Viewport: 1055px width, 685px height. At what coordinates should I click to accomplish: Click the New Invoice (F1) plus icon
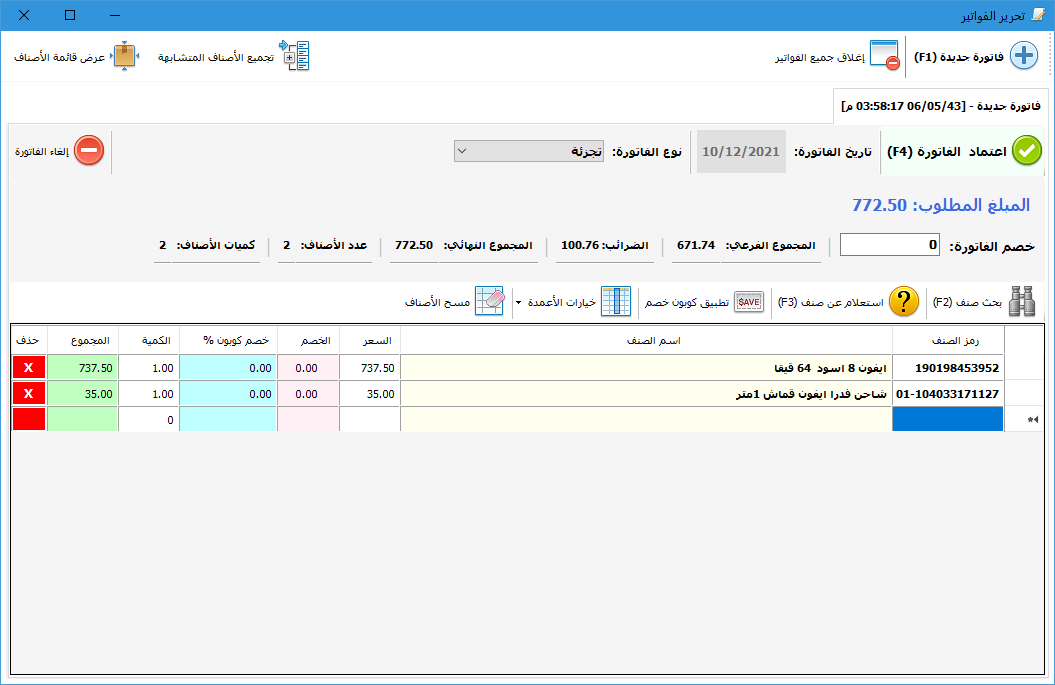point(1024,56)
